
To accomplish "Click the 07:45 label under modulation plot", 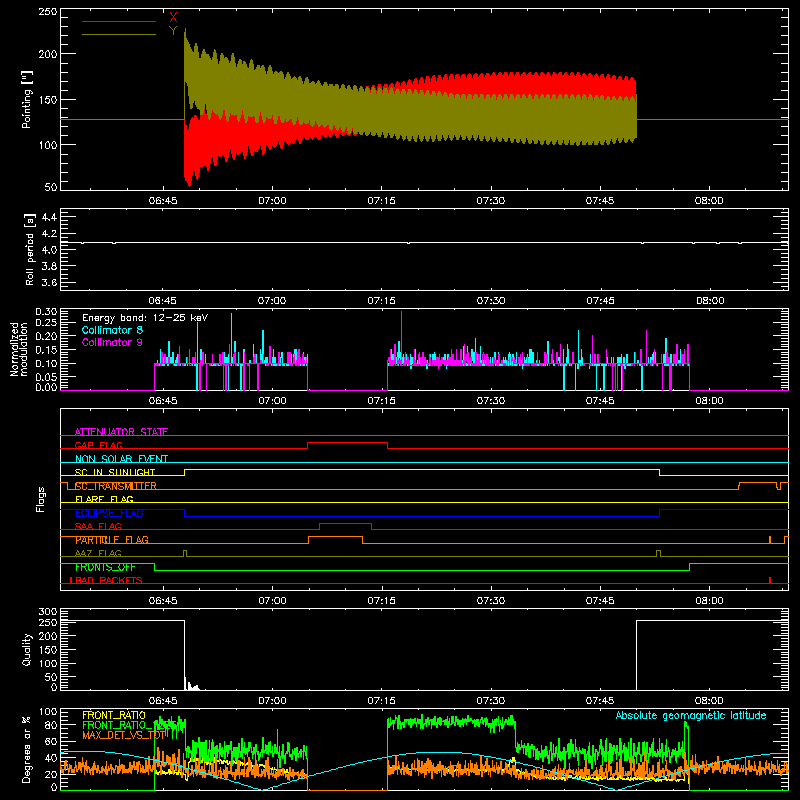I will coord(599,401).
